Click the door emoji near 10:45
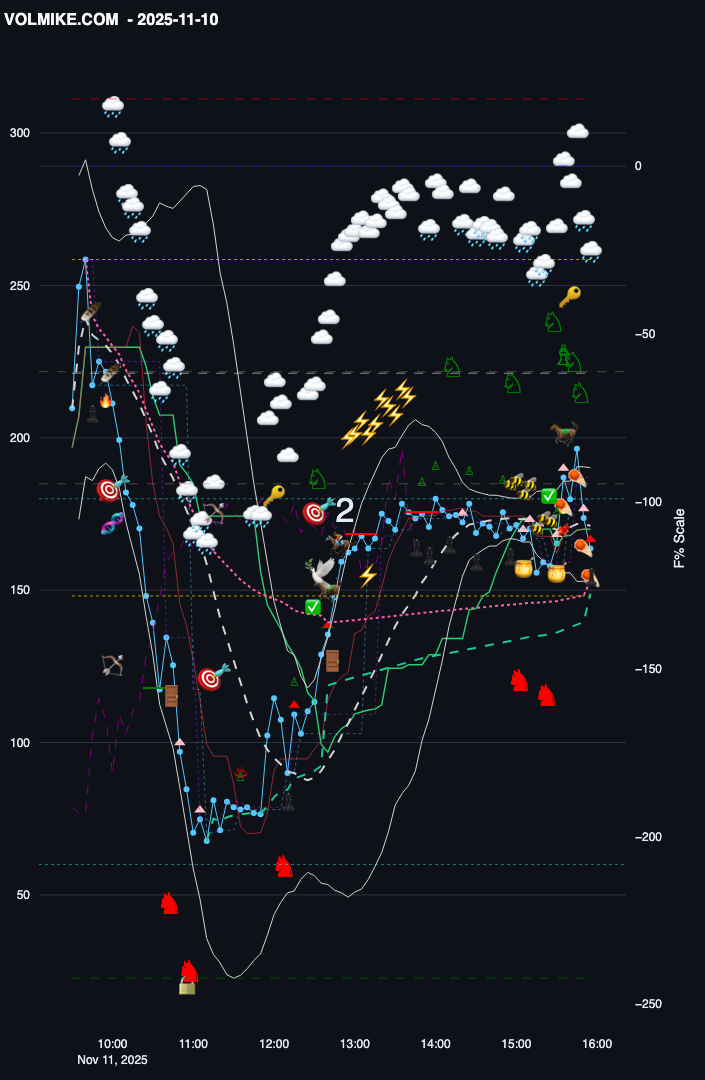Screen dimensions: 705x1080 click(x=171, y=696)
